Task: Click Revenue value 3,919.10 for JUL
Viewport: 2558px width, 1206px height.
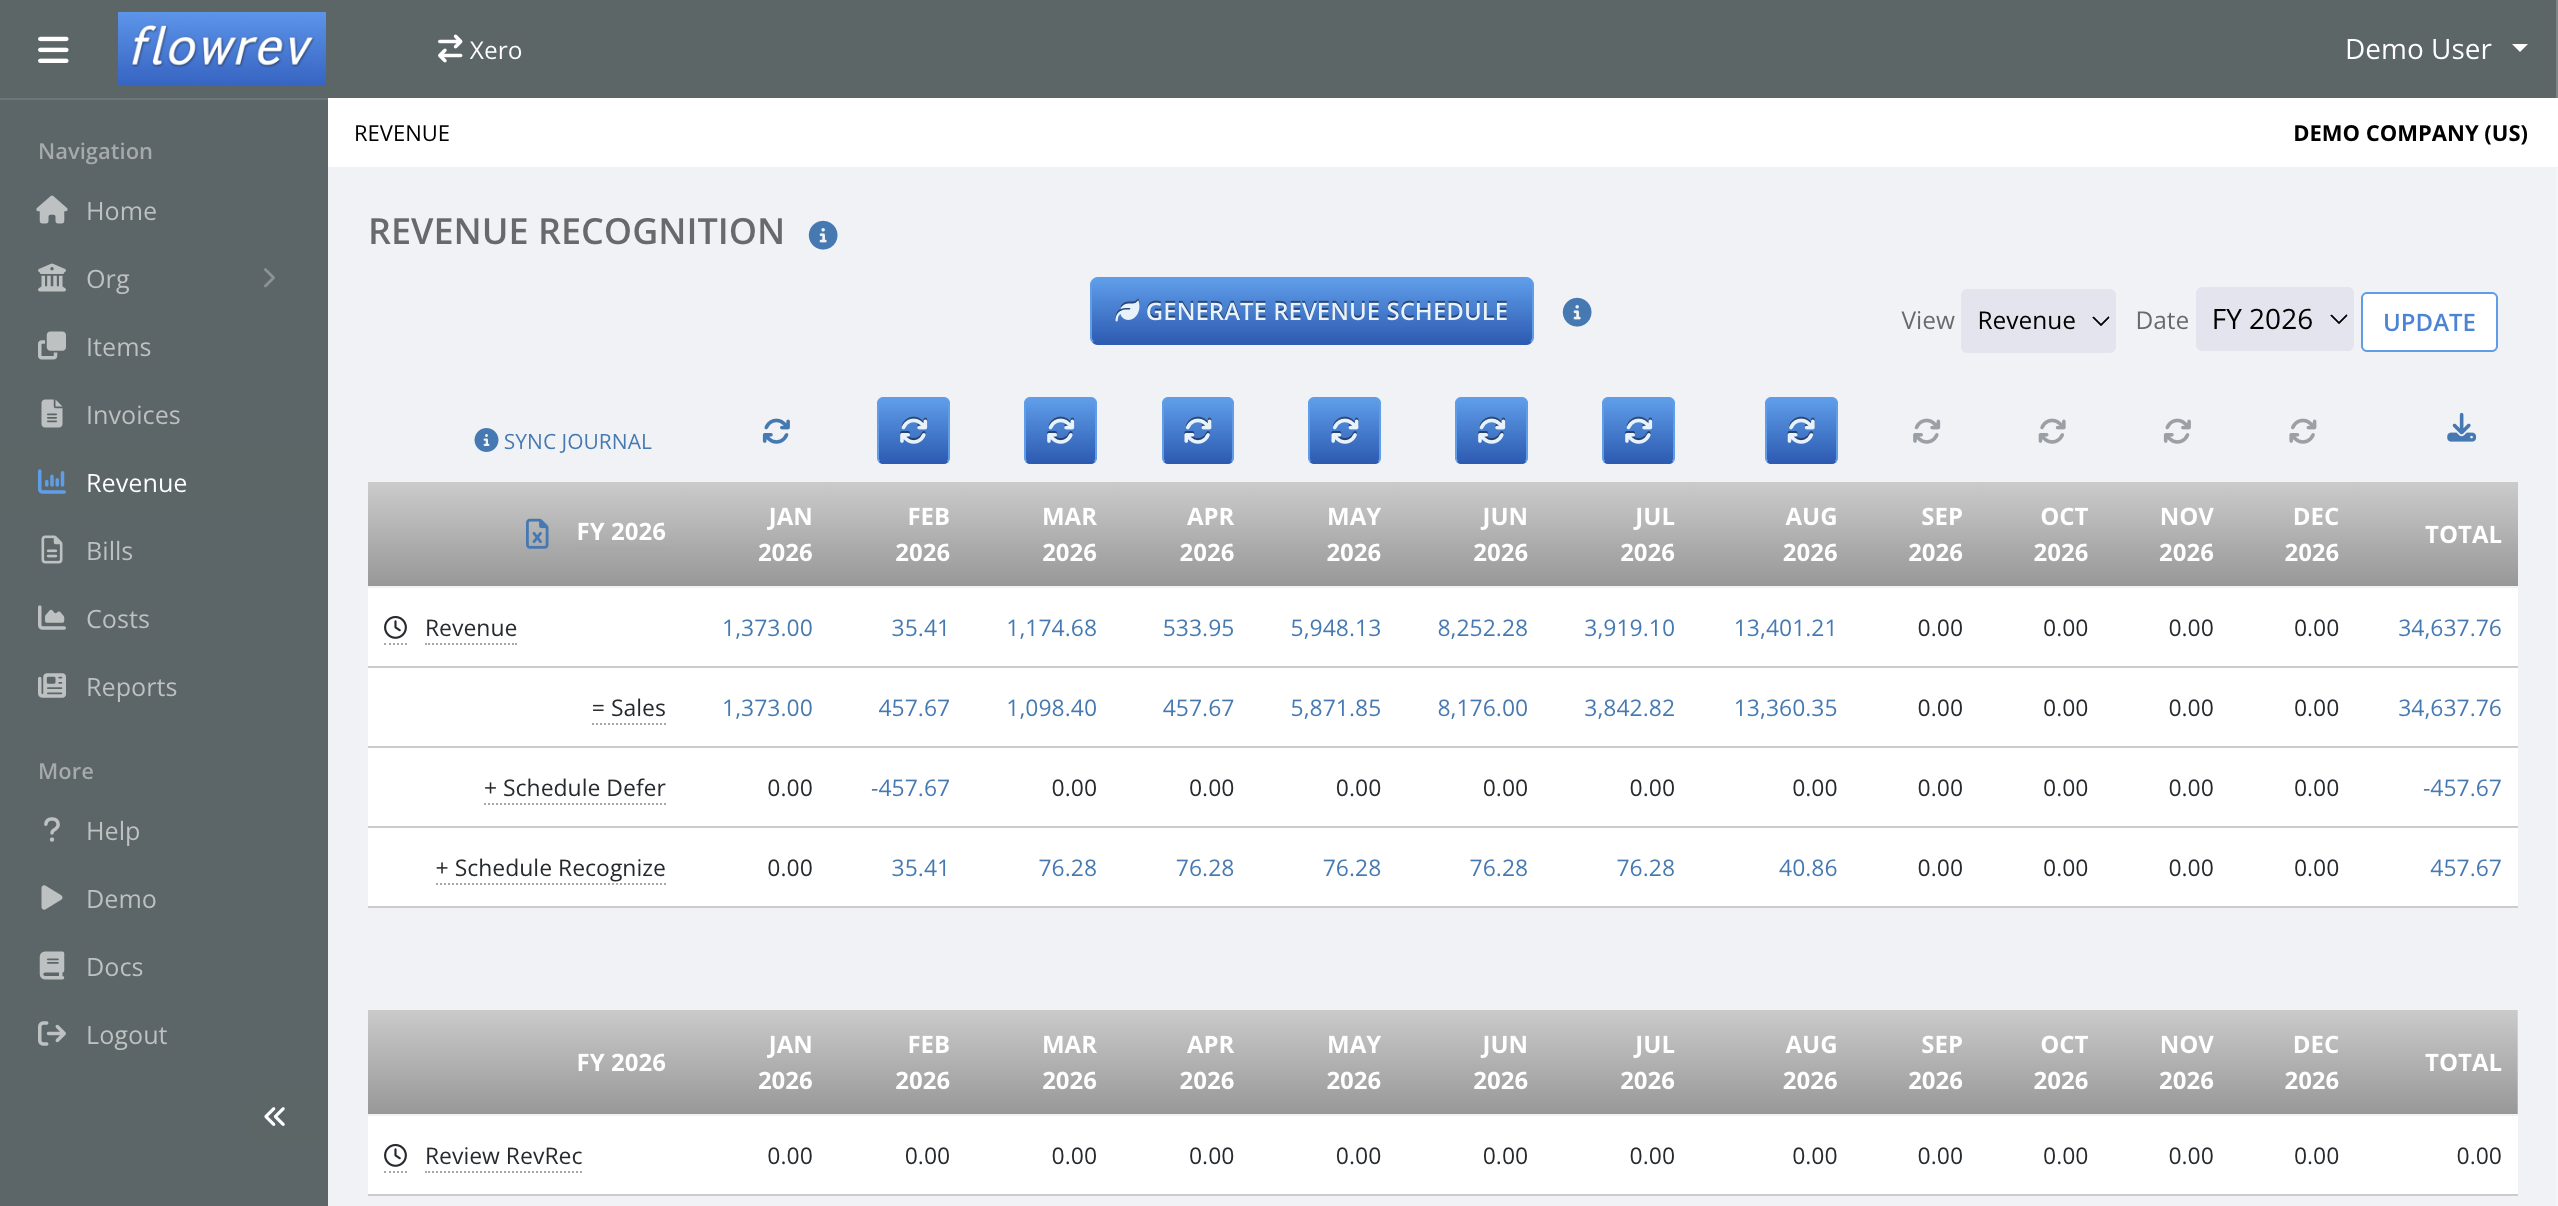Action: 1629,628
